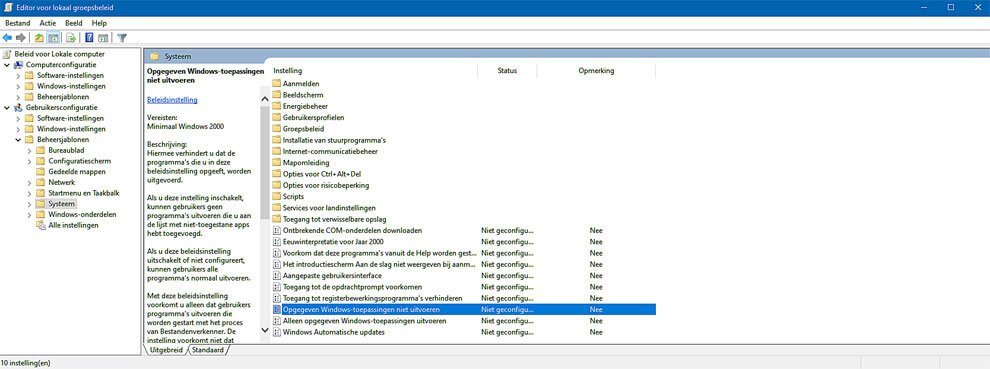
Task: Click policy icon beside Ontbrekende COM-onderdelen downloaden
Action: tap(277, 230)
